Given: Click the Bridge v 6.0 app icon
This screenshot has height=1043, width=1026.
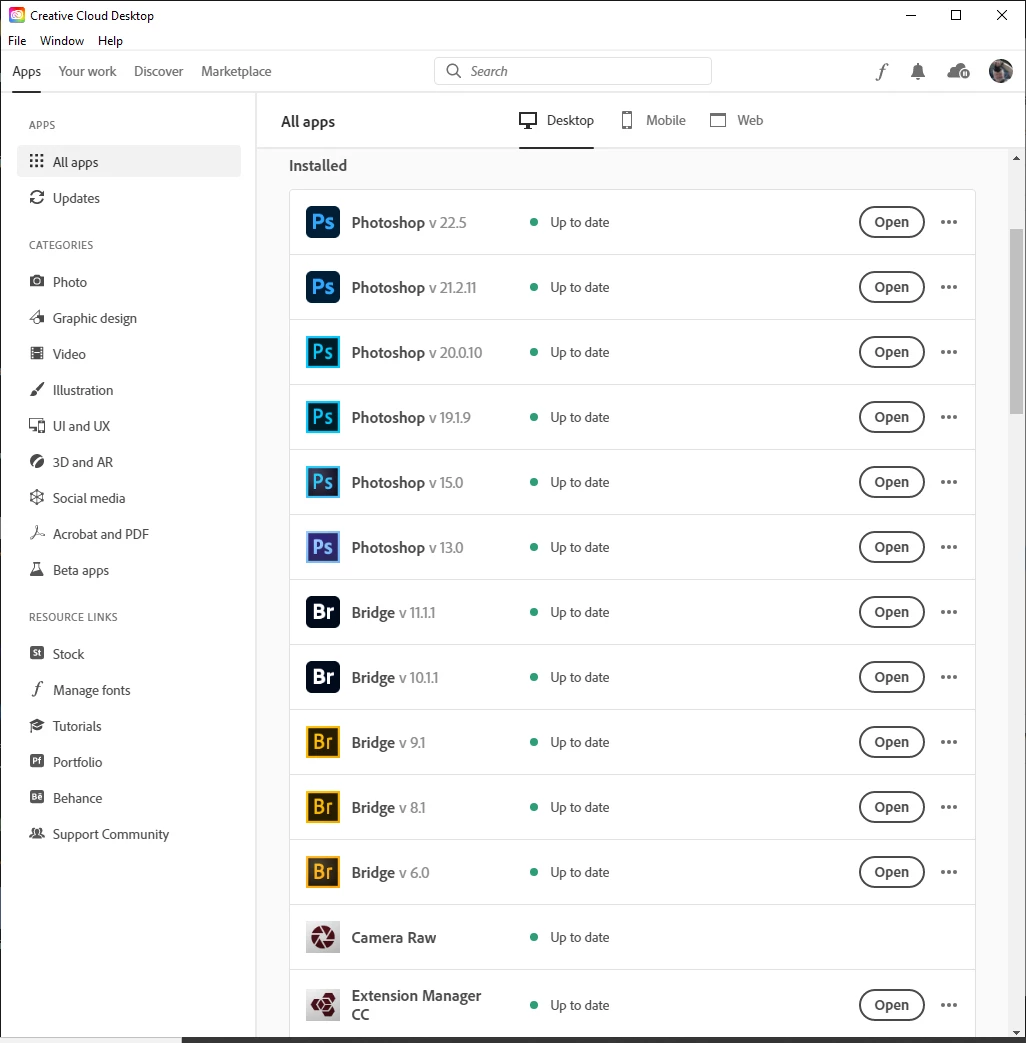Looking at the screenshot, I should point(323,872).
